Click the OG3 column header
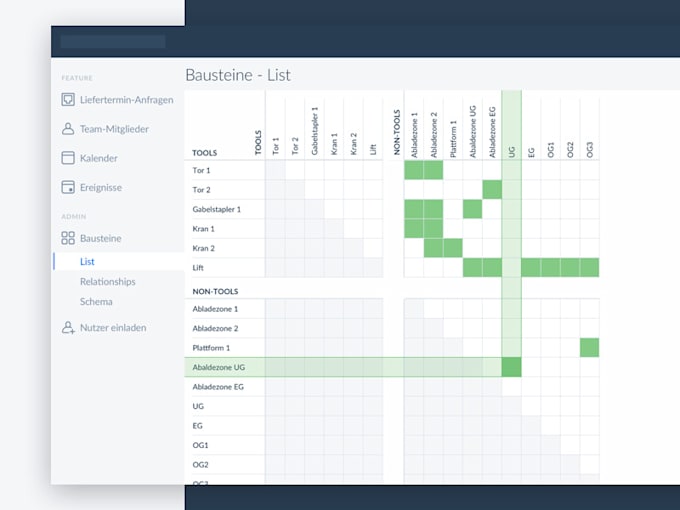This screenshot has height=510, width=680. pyautogui.click(x=590, y=150)
